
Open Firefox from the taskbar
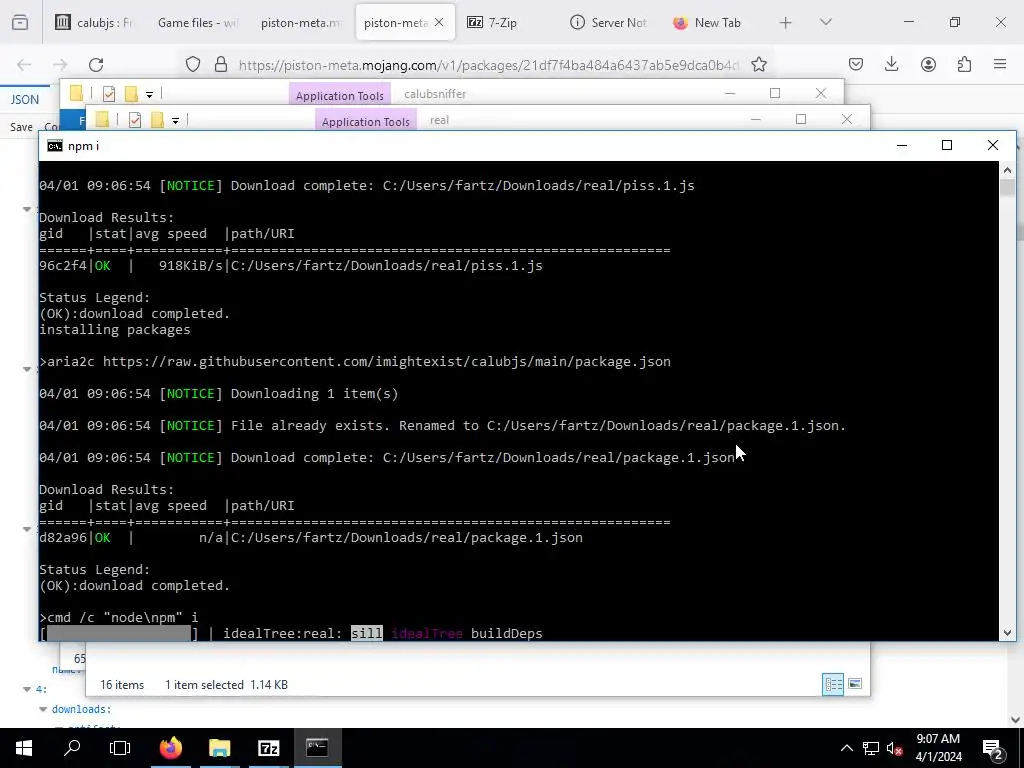171,748
